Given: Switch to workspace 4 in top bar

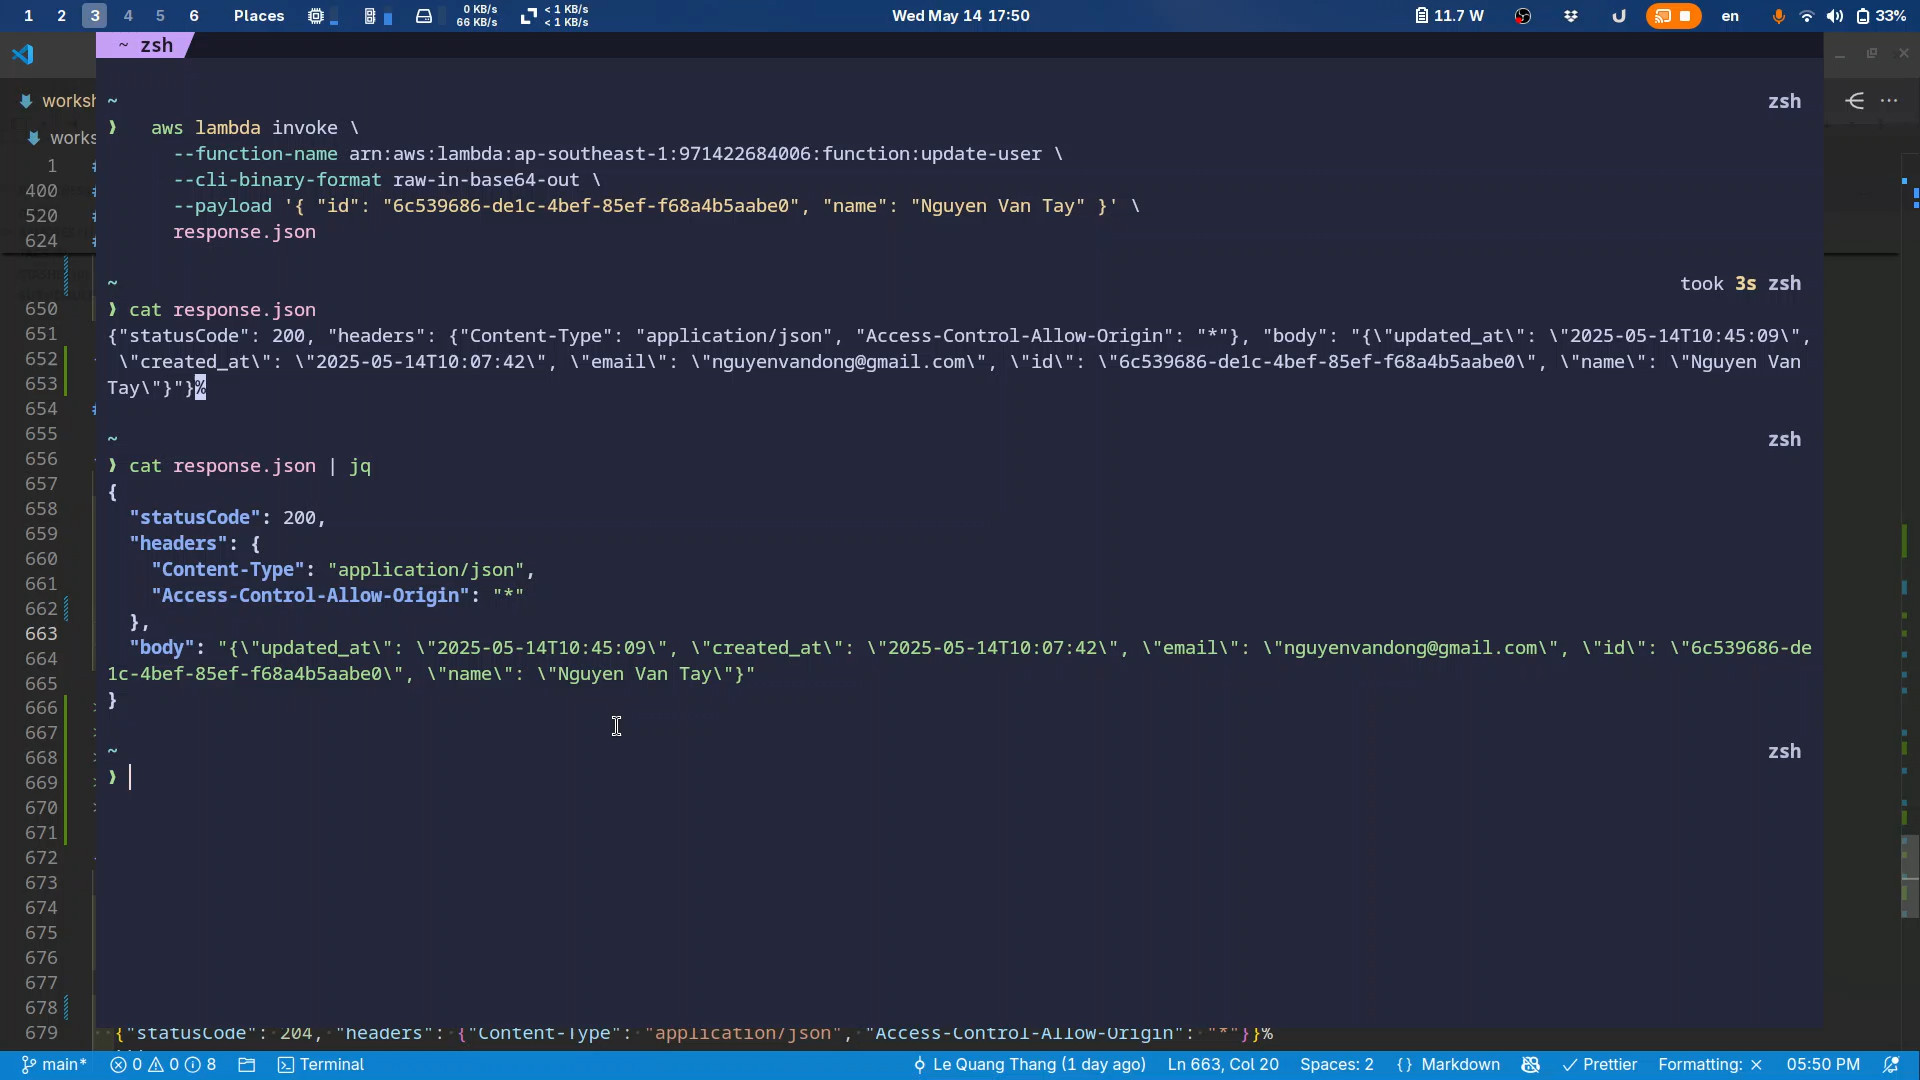Looking at the screenshot, I should [127, 16].
